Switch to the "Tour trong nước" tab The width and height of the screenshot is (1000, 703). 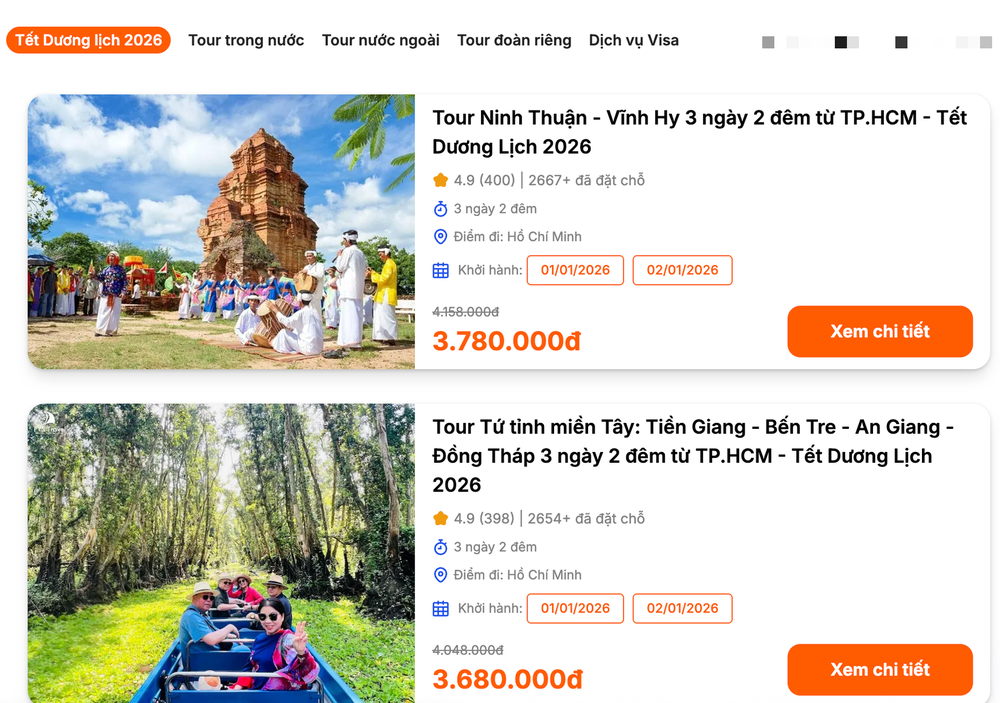coord(246,40)
